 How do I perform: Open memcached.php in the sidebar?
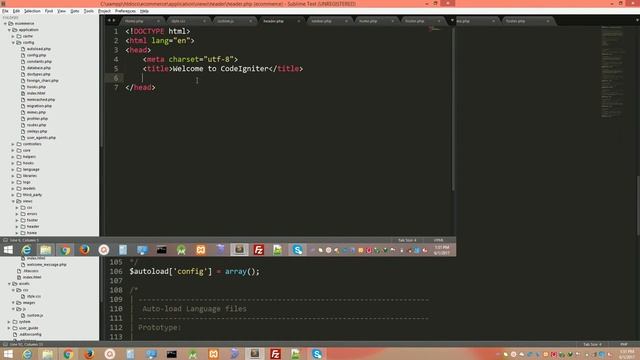click(x=41, y=100)
